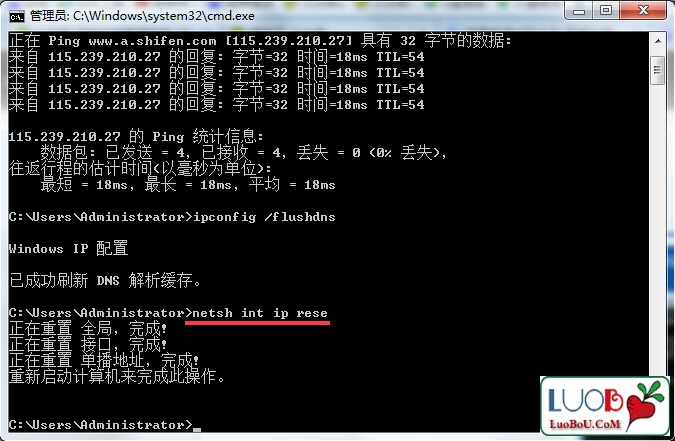Click the empty scrollbar track below thumb
675x441 pixels.
(657, 224)
